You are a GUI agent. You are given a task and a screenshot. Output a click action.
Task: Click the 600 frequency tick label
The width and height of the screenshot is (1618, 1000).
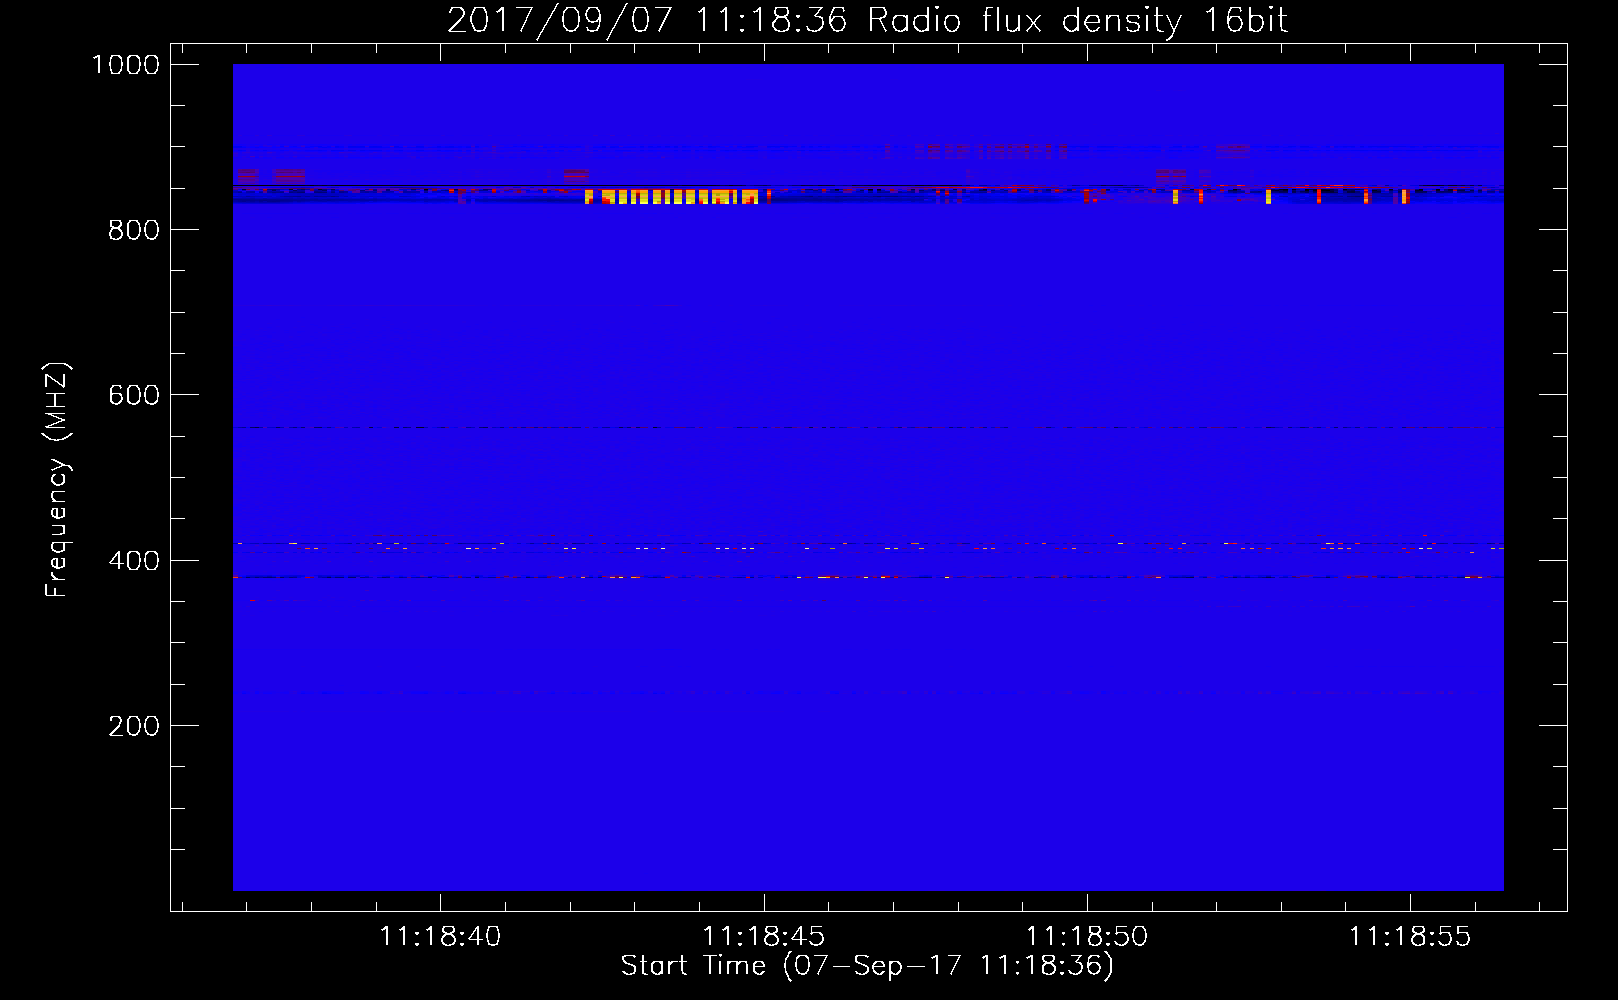coord(134,395)
